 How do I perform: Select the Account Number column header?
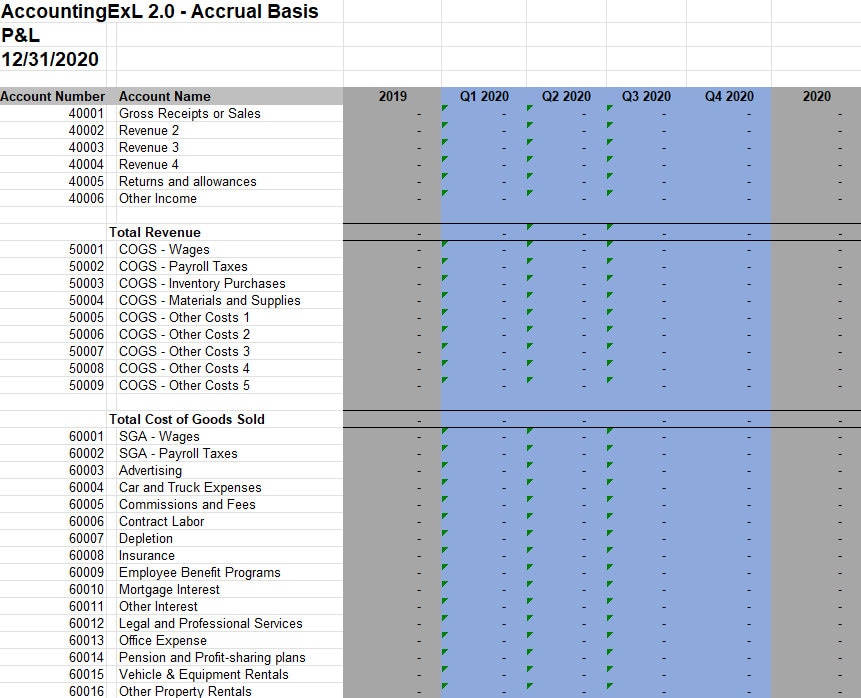tap(52, 97)
